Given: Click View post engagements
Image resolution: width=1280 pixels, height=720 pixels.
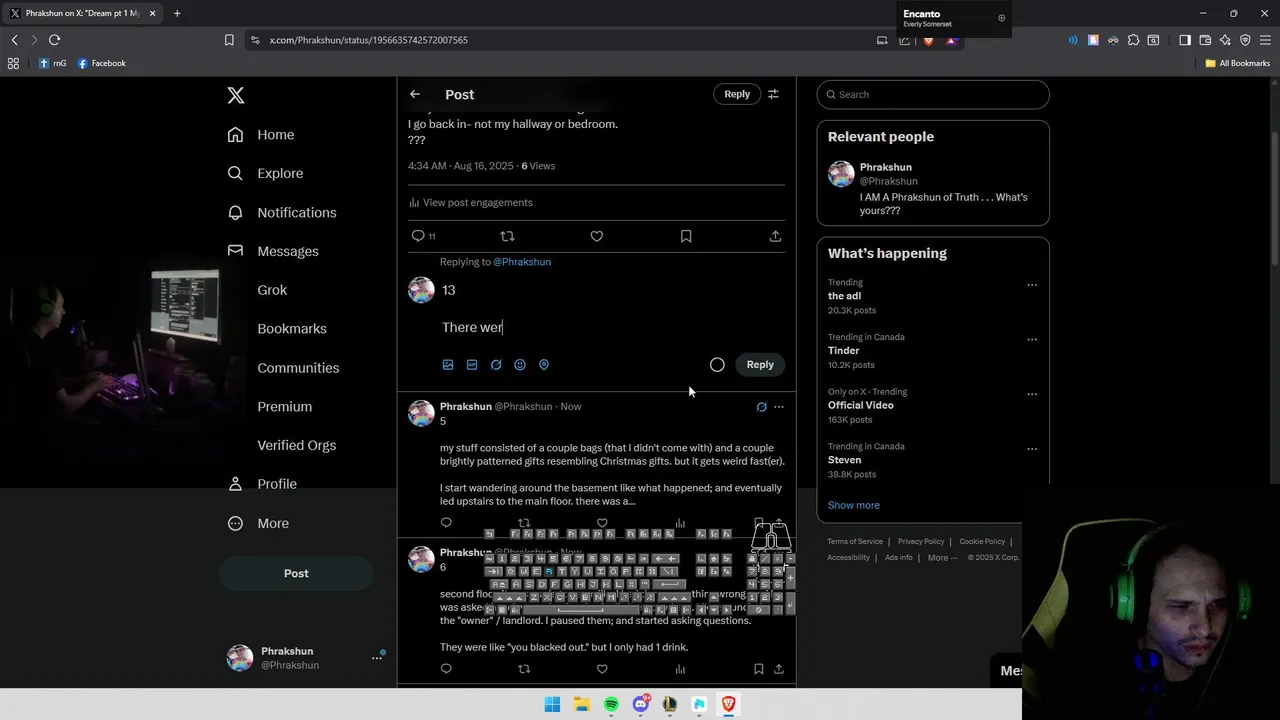Looking at the screenshot, I should click(x=470, y=203).
